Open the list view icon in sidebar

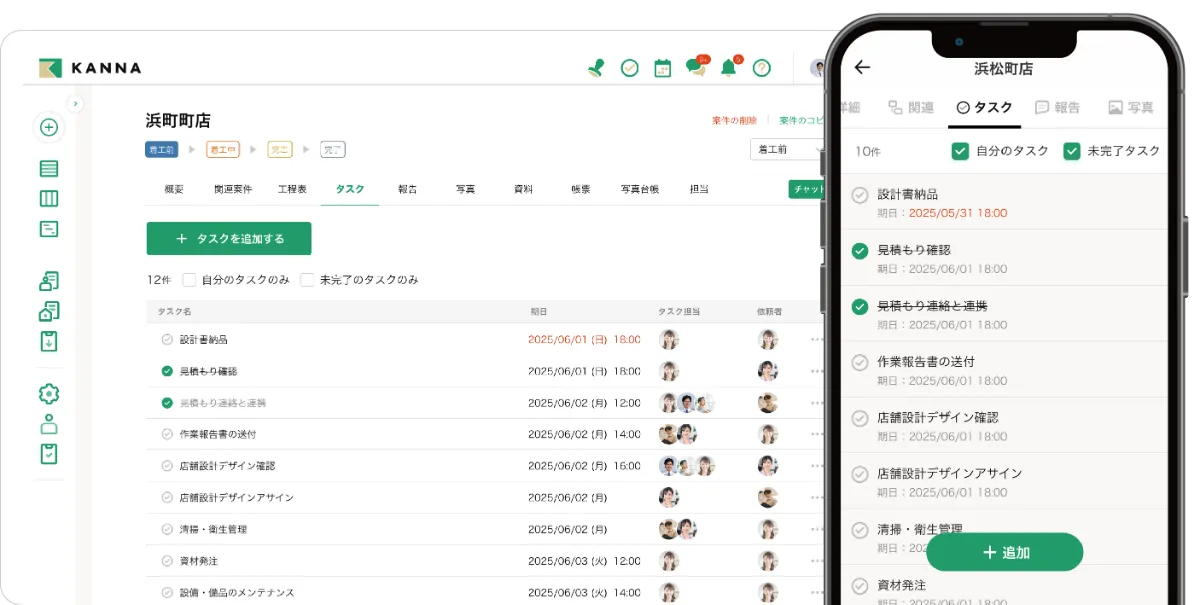point(49,168)
